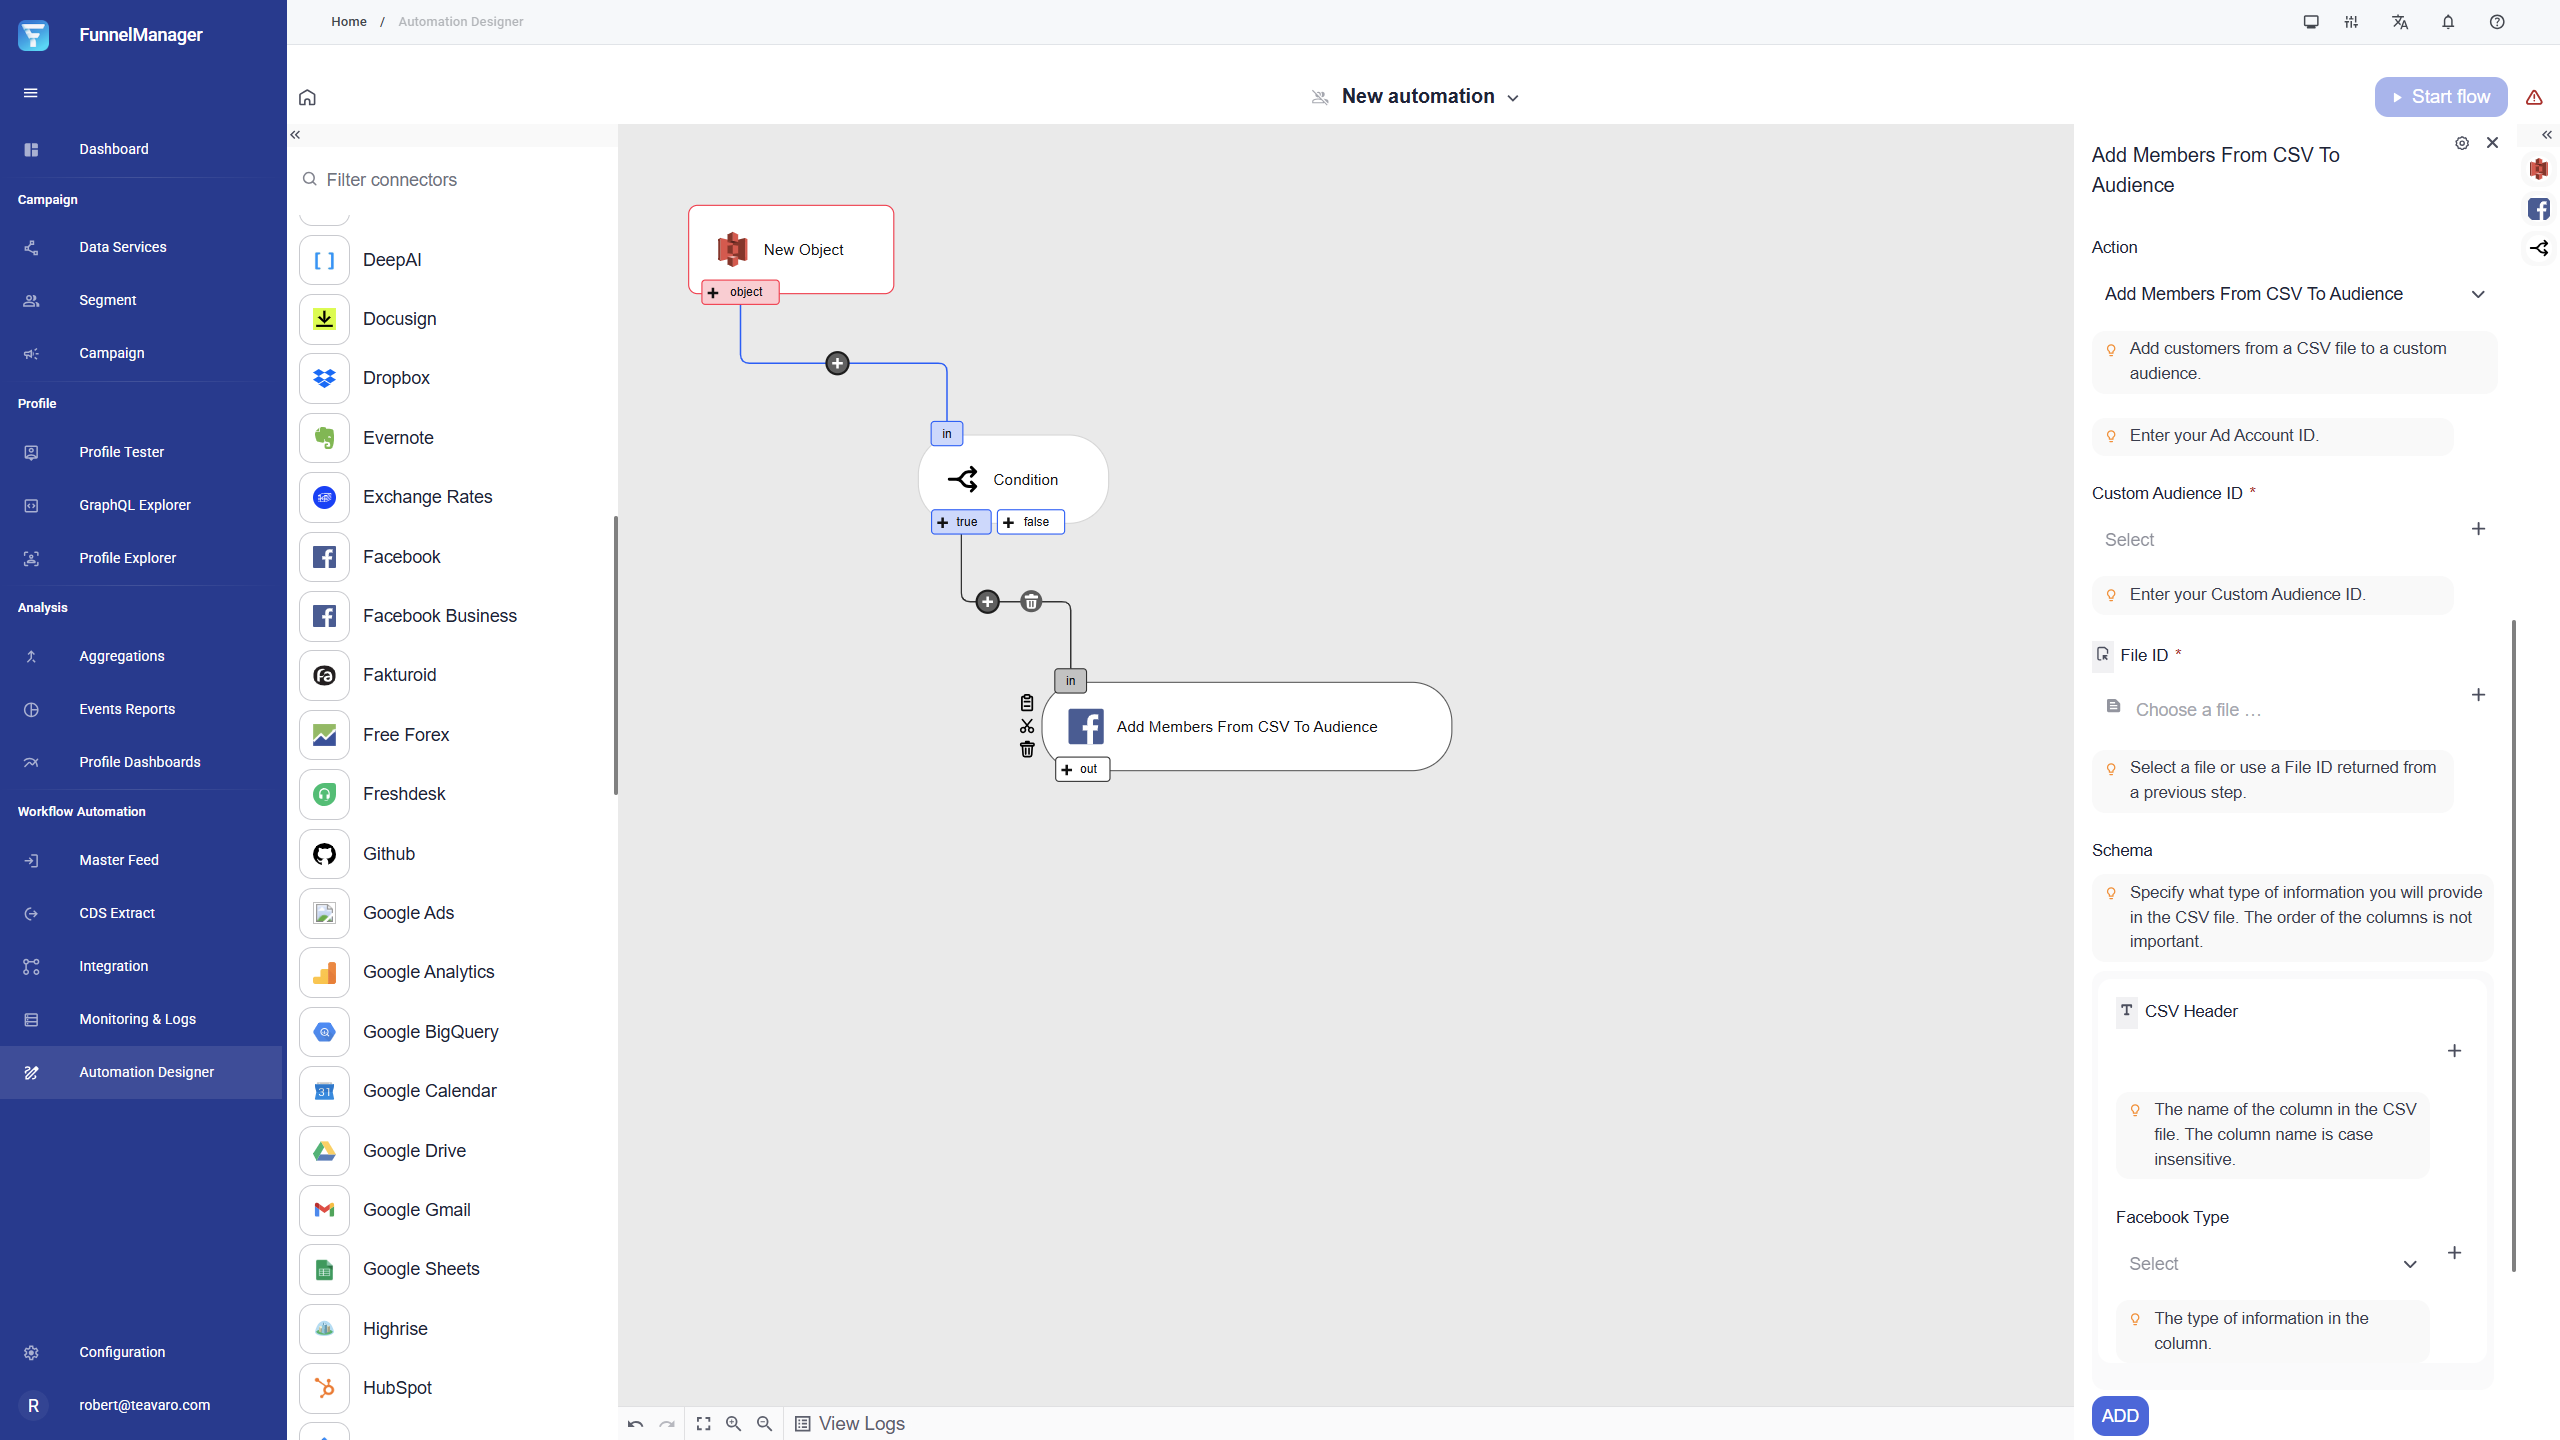Open the Action dropdown
This screenshot has width=2560, height=1440.
click(2294, 294)
